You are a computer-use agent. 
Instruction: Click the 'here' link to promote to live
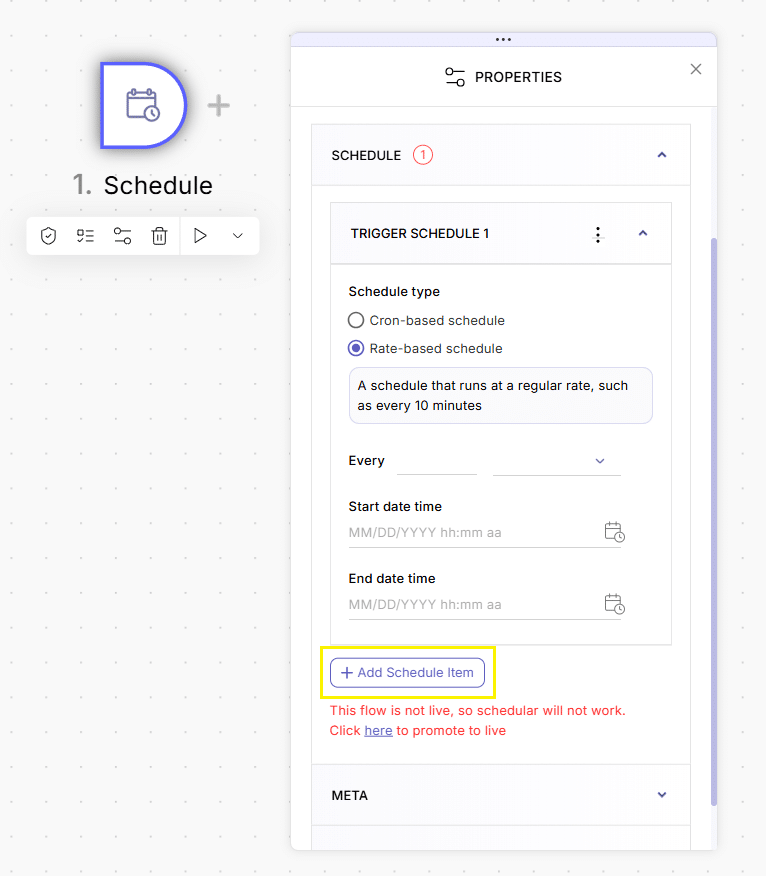(x=378, y=731)
